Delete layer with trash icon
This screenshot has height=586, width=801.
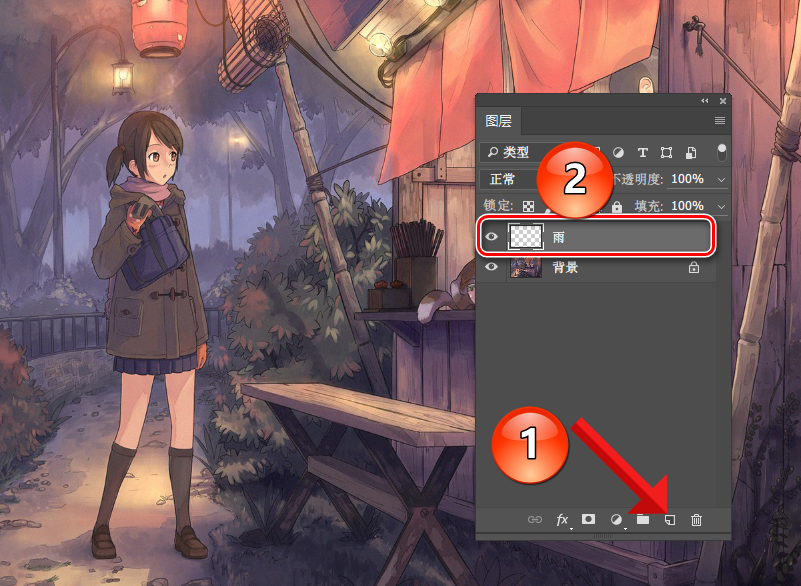[x=696, y=520]
